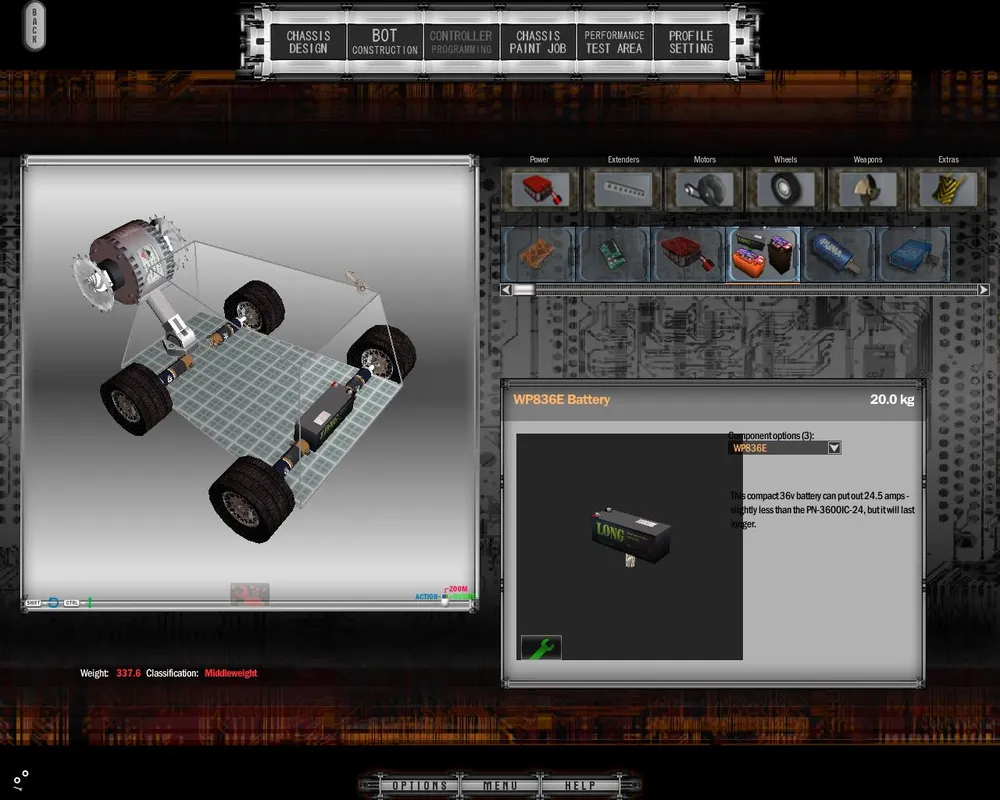Expand the WP836E component options dropdown
This screenshot has height=800, width=1000.
[834, 448]
